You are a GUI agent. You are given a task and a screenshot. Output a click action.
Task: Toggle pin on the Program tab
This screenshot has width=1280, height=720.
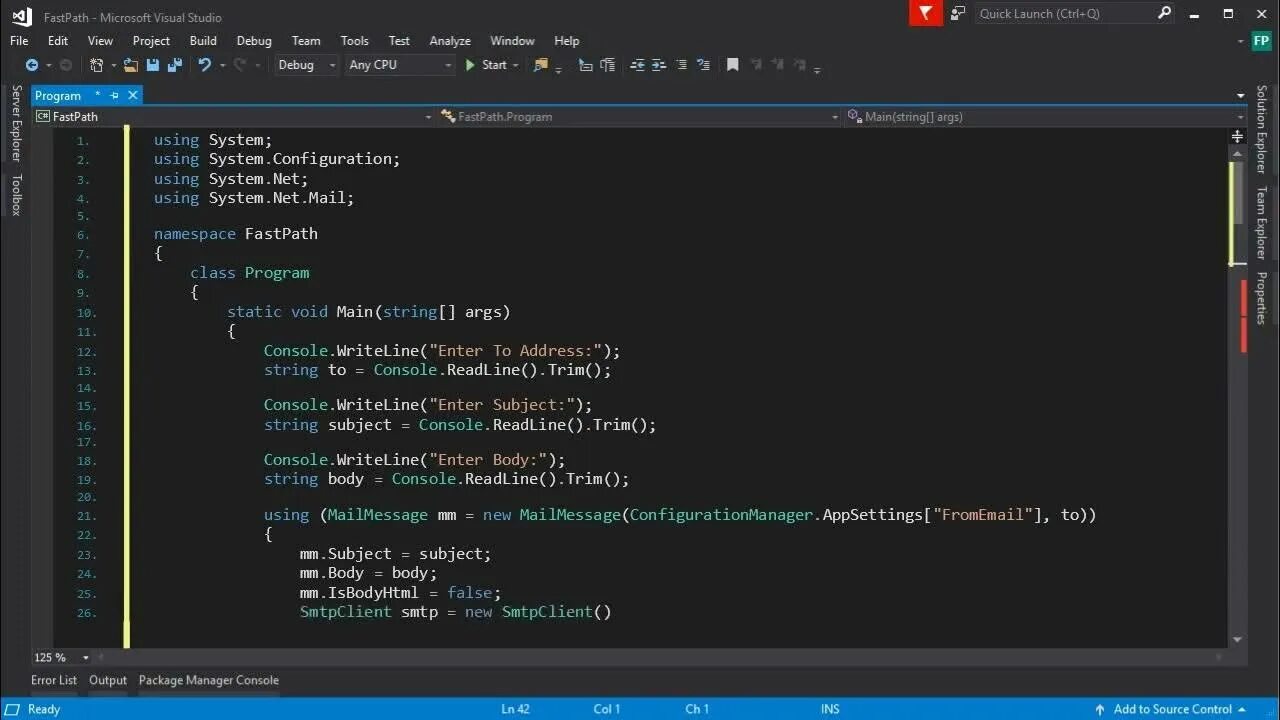coord(114,95)
